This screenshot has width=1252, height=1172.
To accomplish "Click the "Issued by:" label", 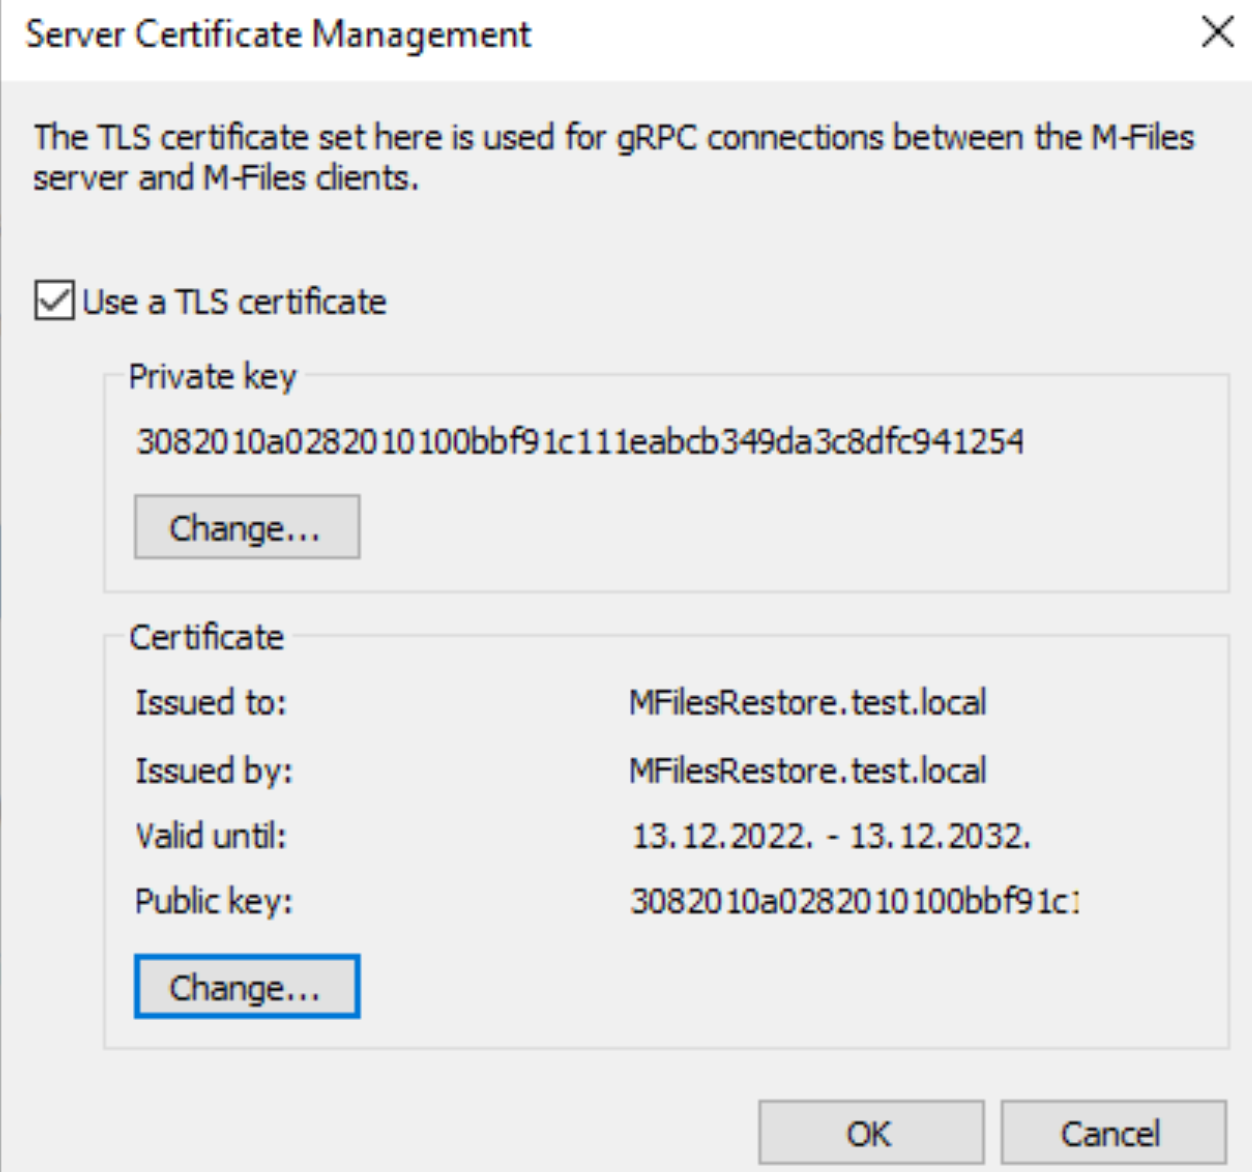I will (214, 770).
